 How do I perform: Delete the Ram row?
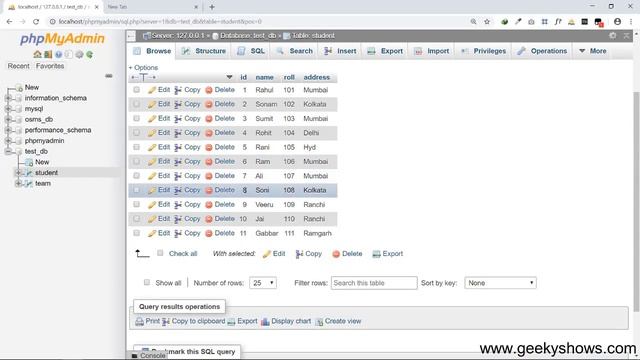pyautogui.click(x=220, y=161)
